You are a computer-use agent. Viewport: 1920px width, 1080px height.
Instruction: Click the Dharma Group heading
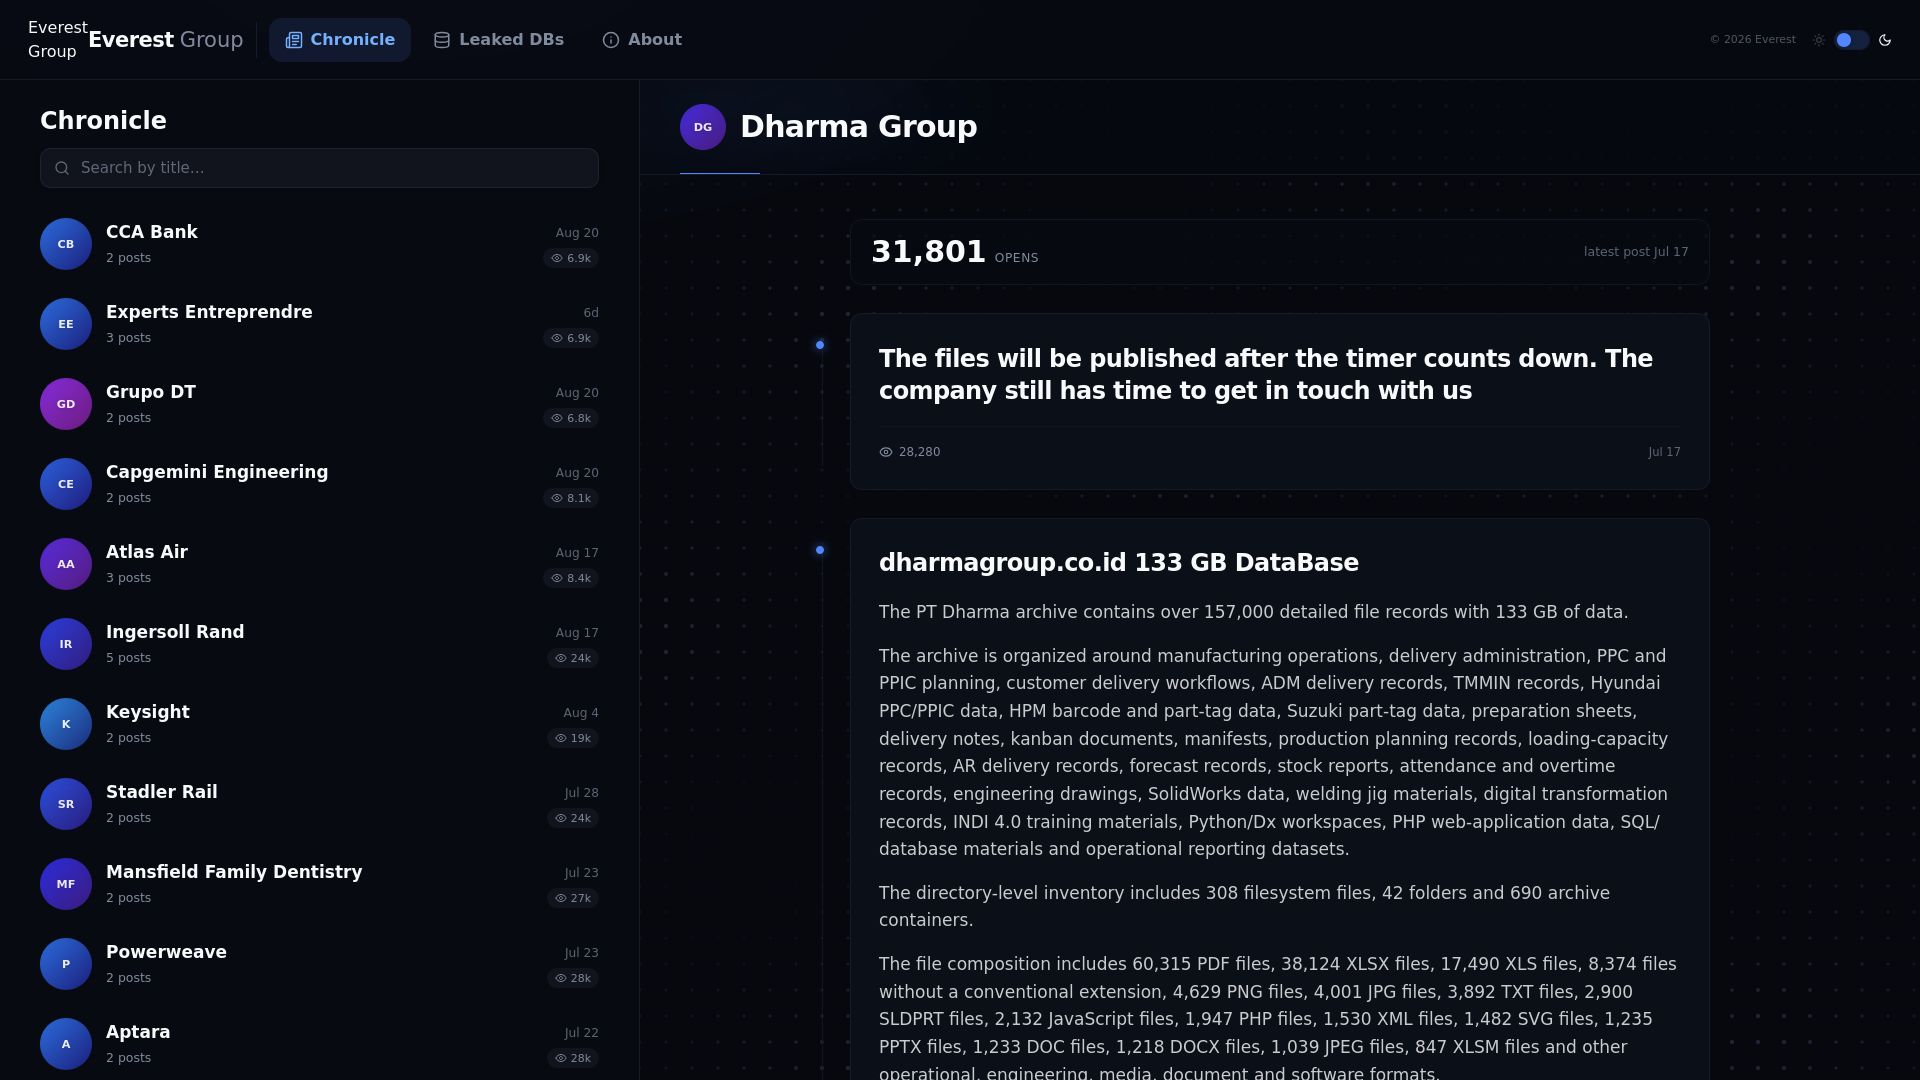coord(859,127)
